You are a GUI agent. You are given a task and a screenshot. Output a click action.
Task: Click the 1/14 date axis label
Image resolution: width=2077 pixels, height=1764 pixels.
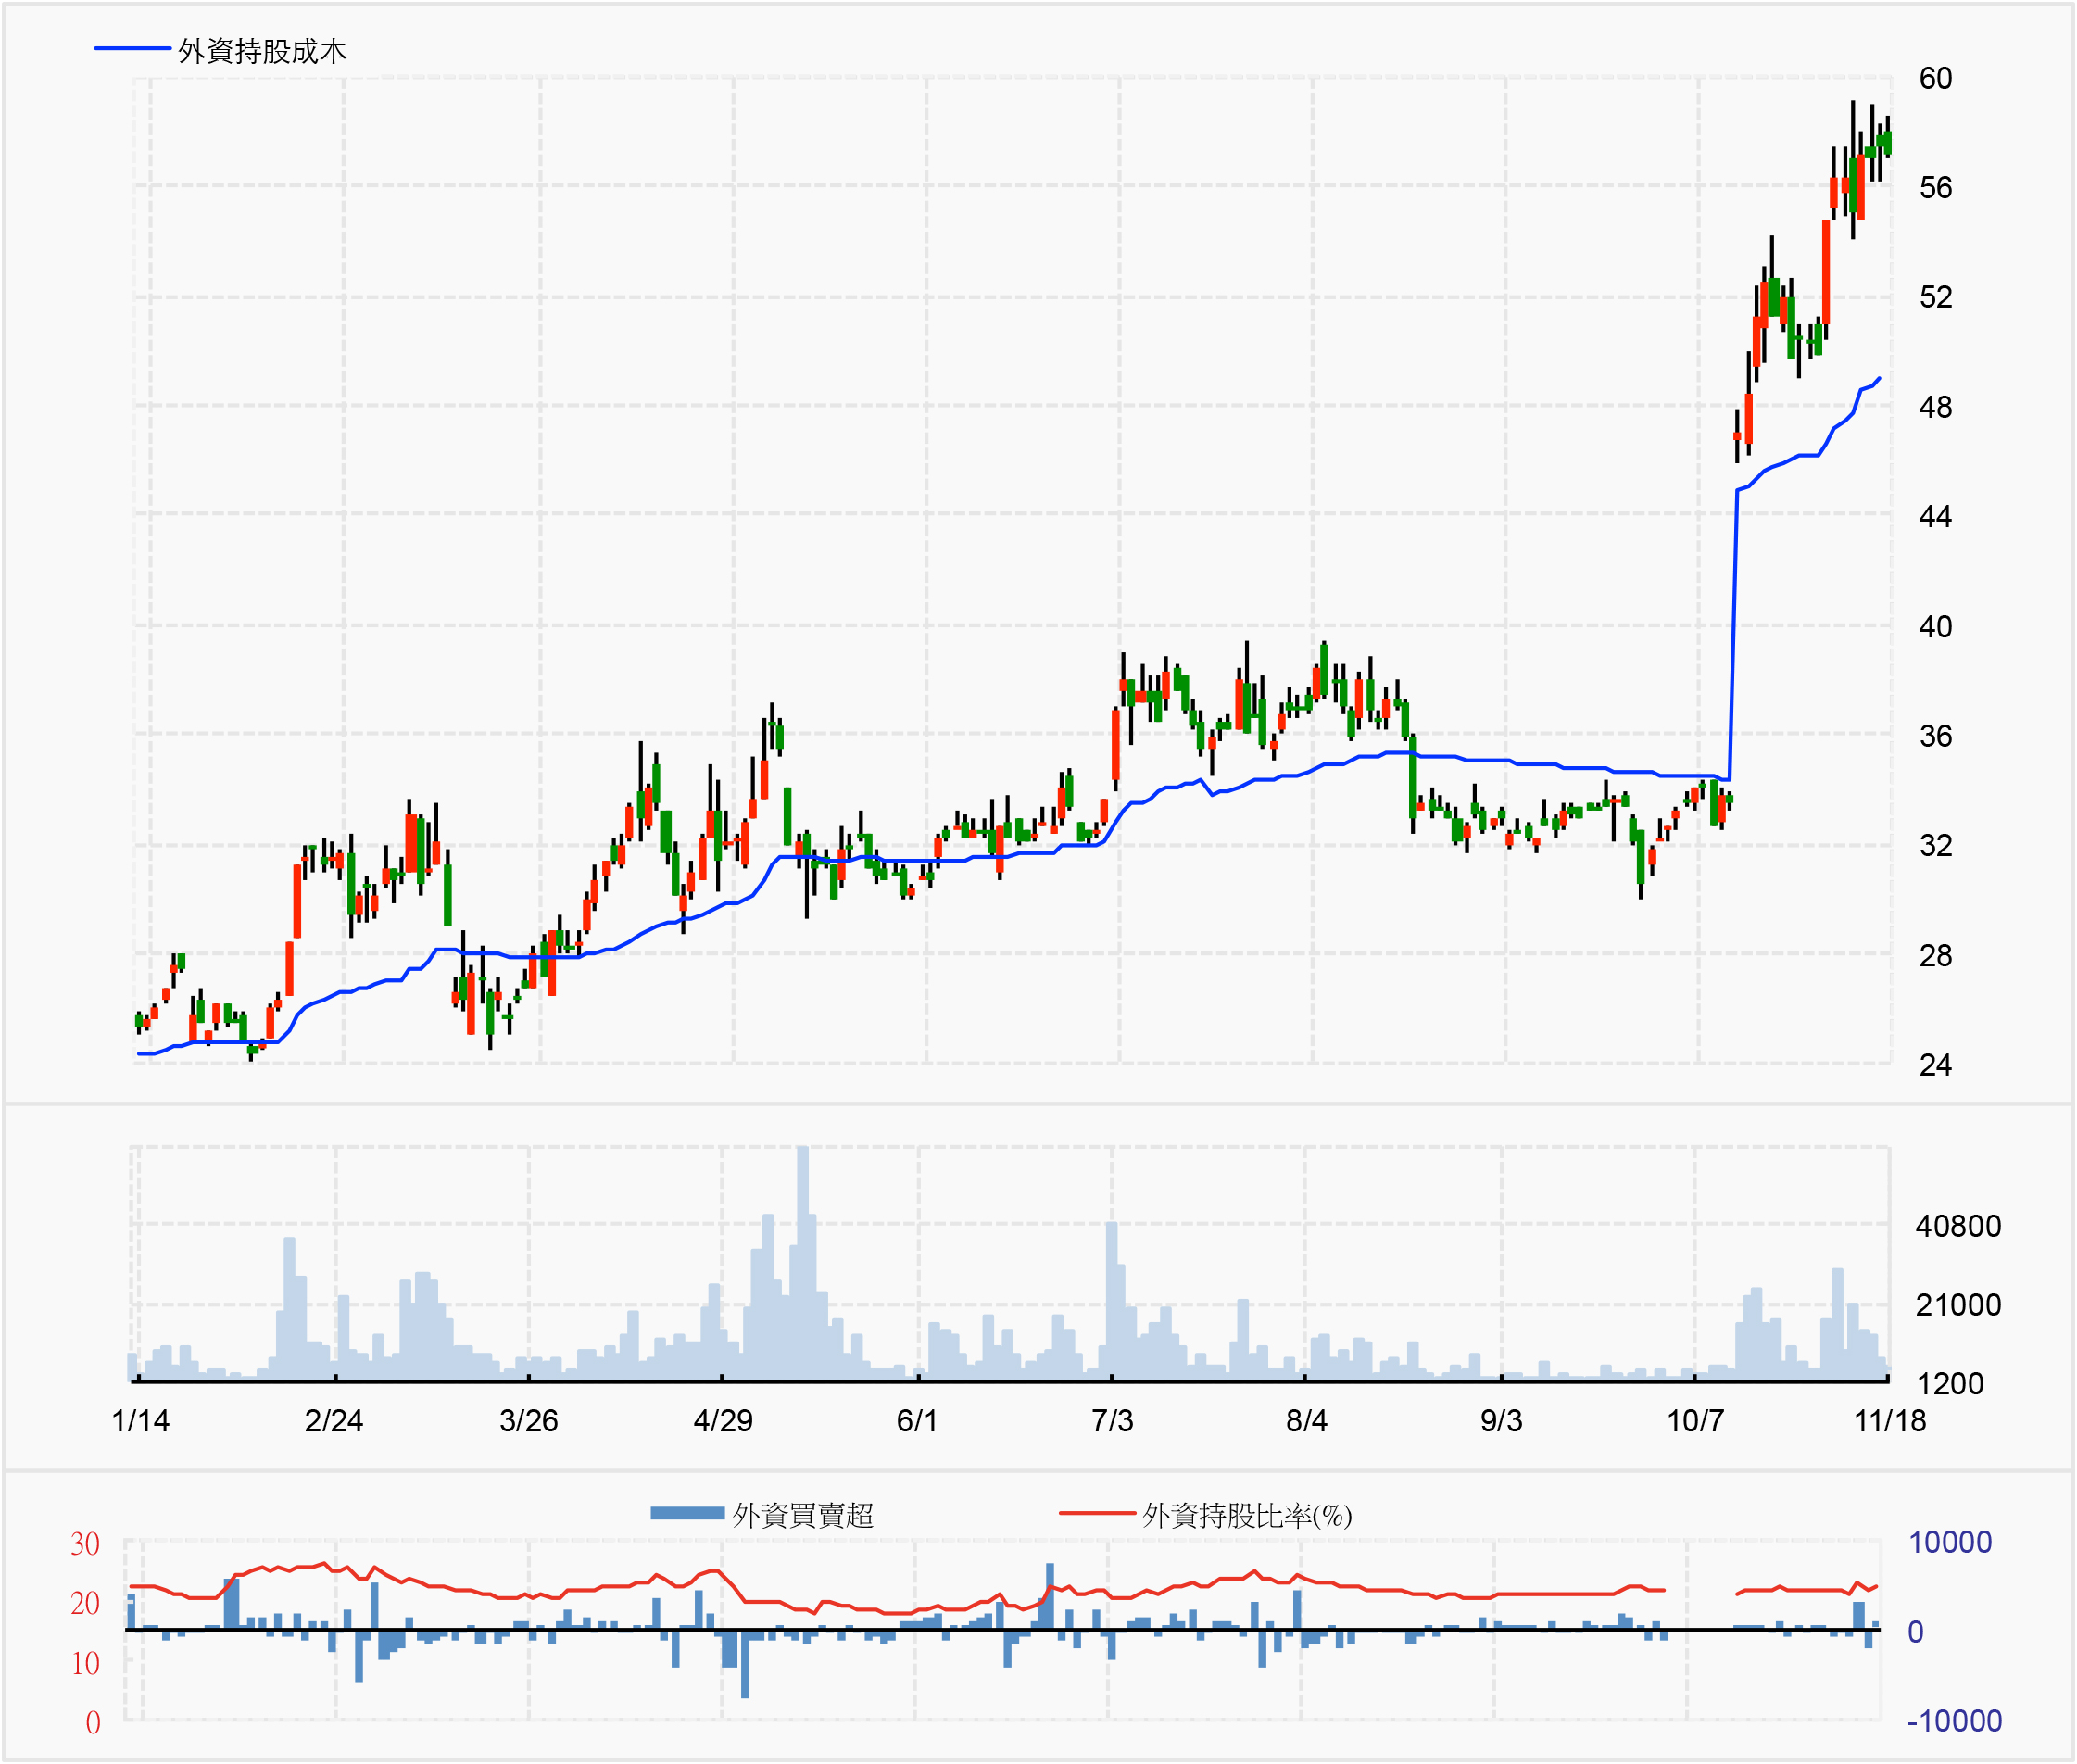[x=141, y=1420]
